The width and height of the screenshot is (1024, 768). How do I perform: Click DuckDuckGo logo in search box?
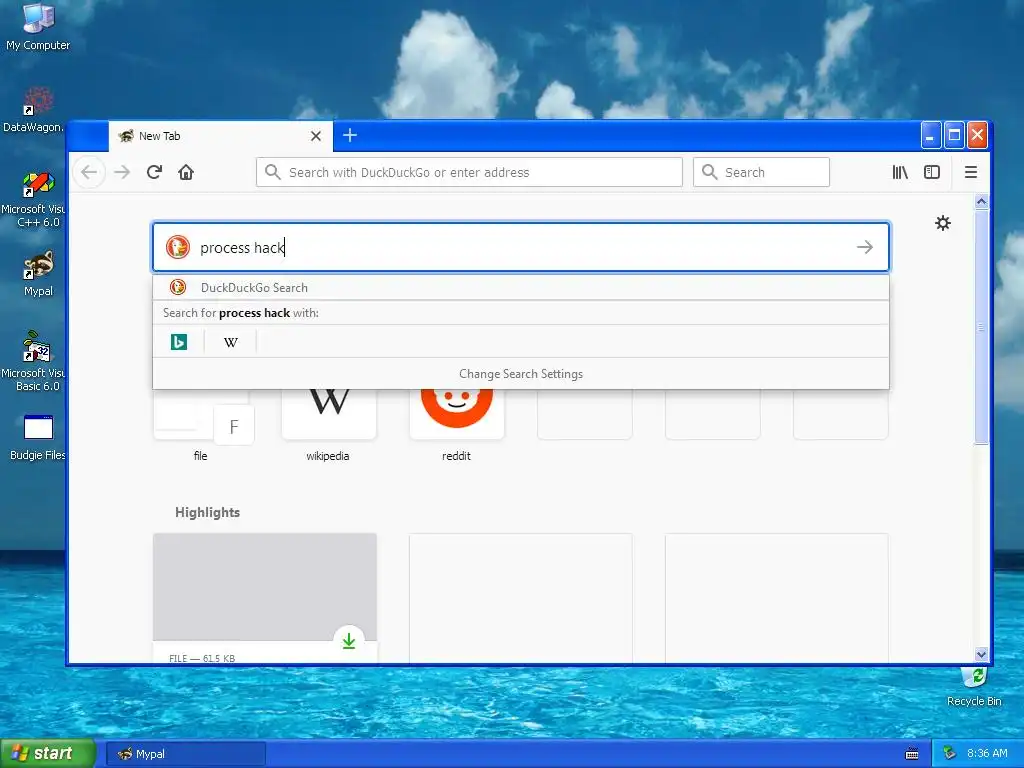pyautogui.click(x=178, y=247)
